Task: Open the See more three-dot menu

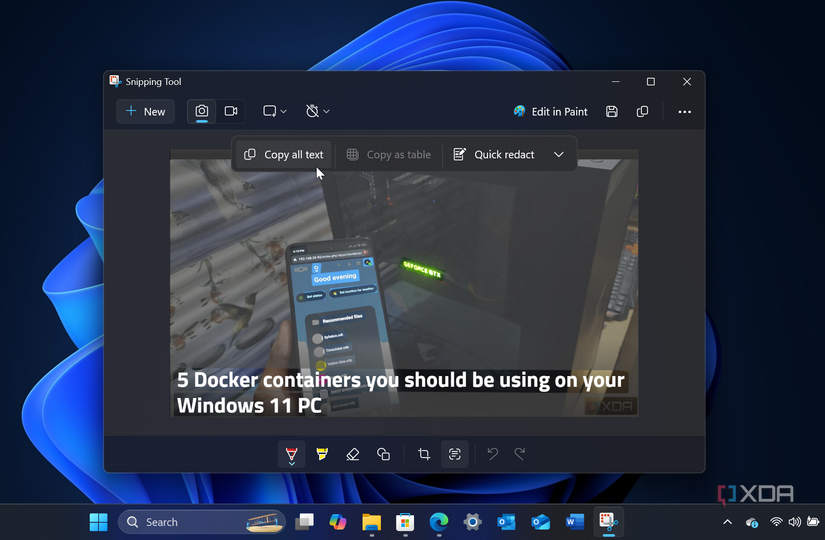Action: (x=684, y=112)
